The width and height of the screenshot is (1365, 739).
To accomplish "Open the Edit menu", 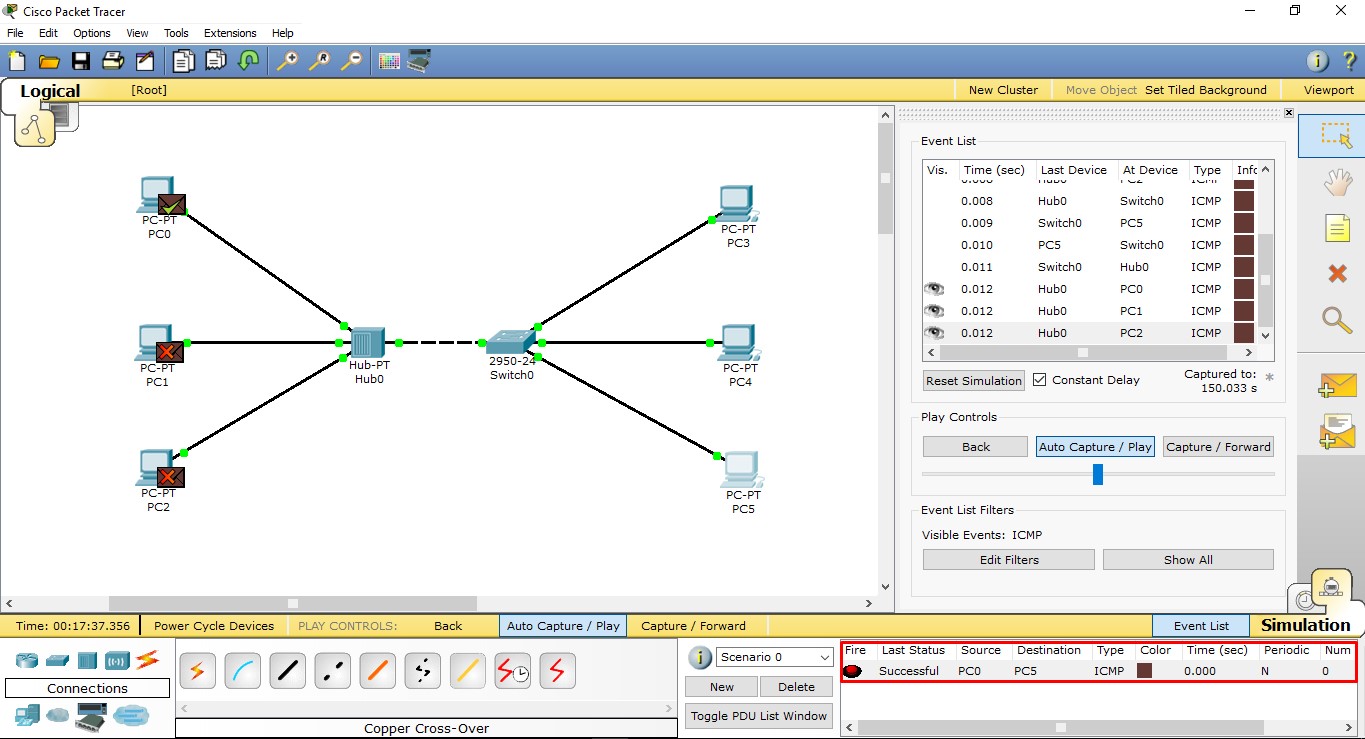I will click(x=48, y=33).
